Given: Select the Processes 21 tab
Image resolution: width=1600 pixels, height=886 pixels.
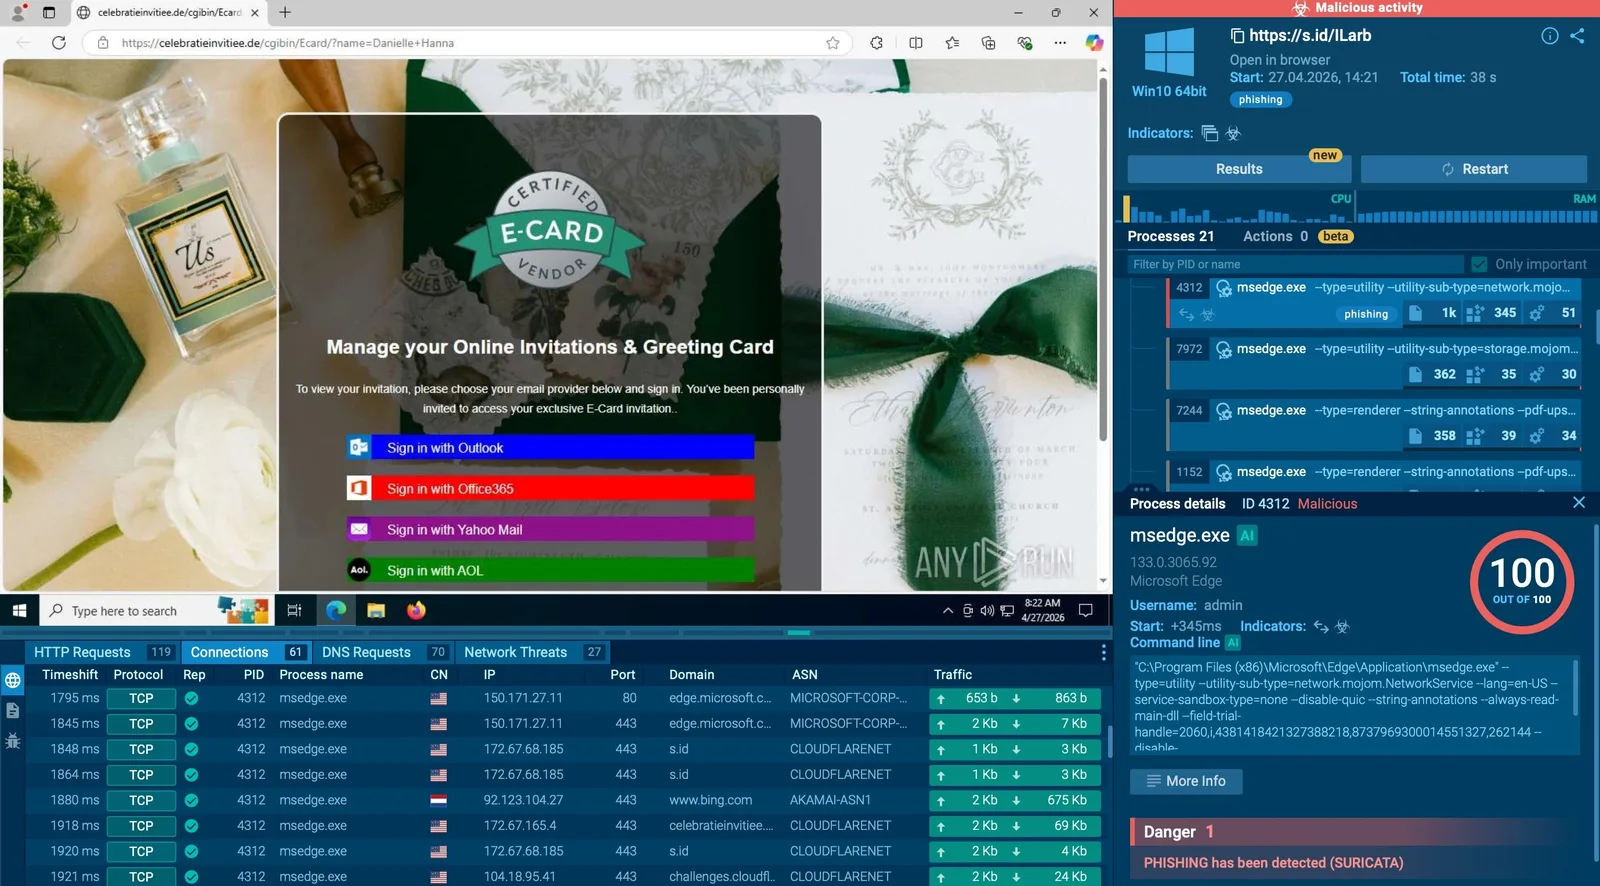Looking at the screenshot, I should point(1171,236).
